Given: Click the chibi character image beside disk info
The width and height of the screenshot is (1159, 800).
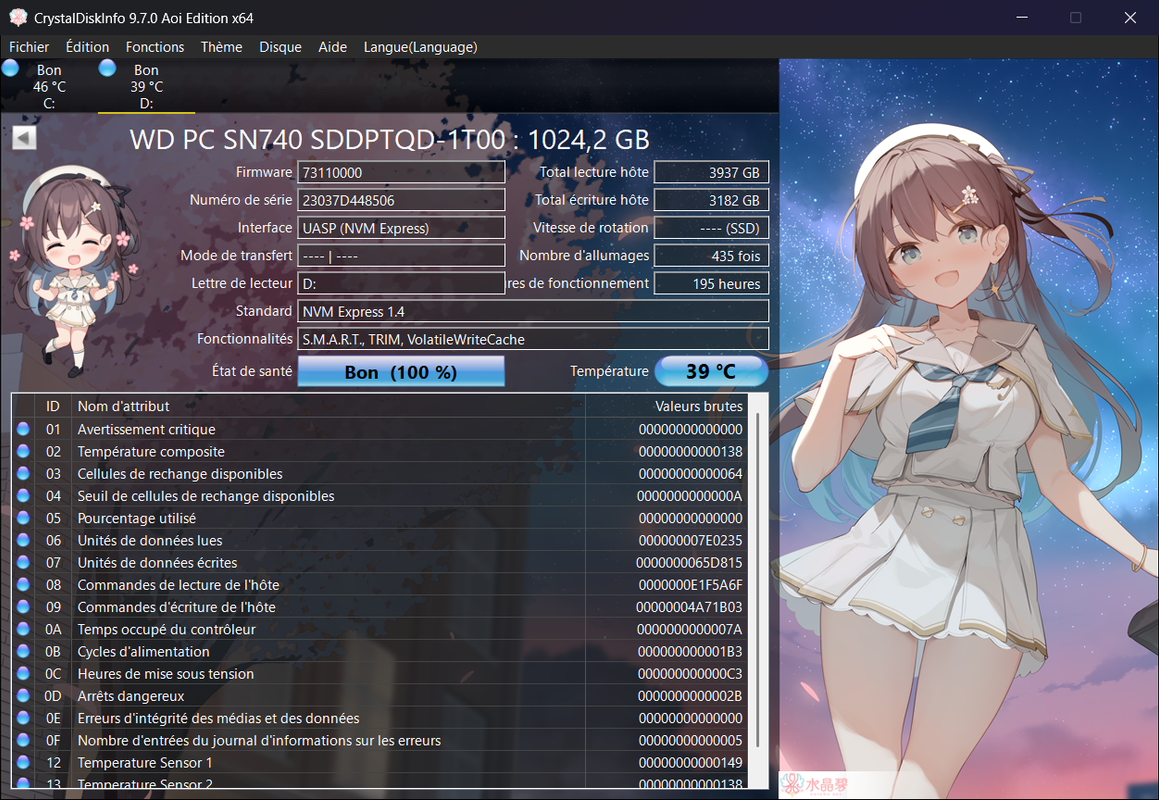Looking at the screenshot, I should coord(72,270).
